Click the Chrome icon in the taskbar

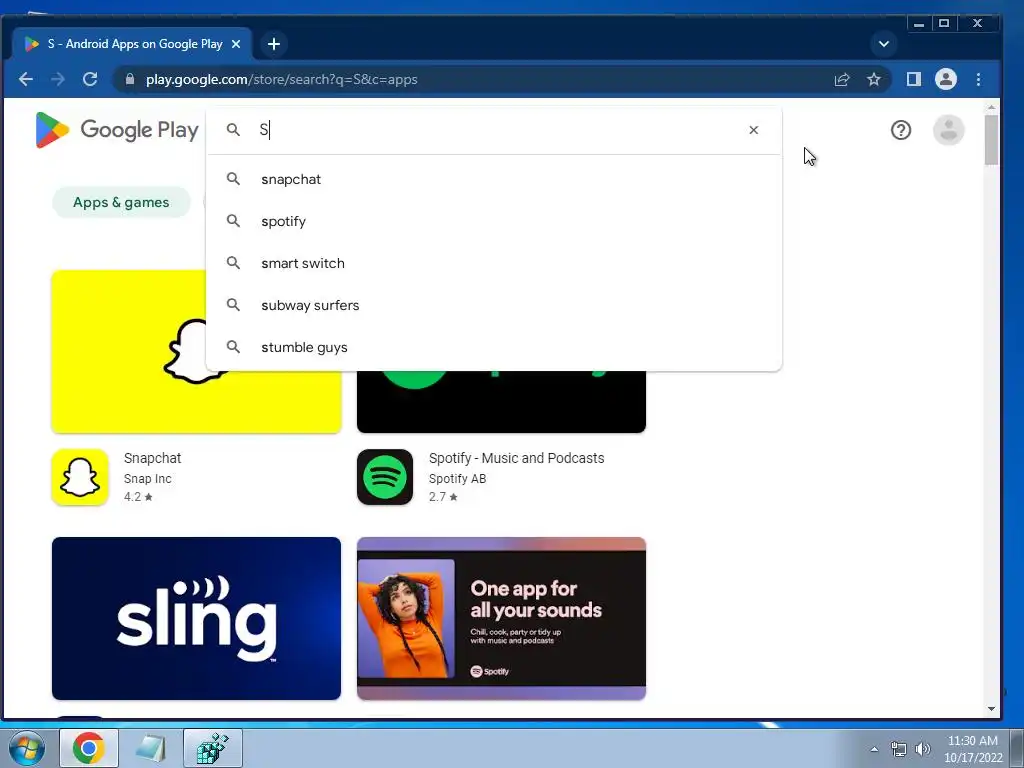[89, 748]
